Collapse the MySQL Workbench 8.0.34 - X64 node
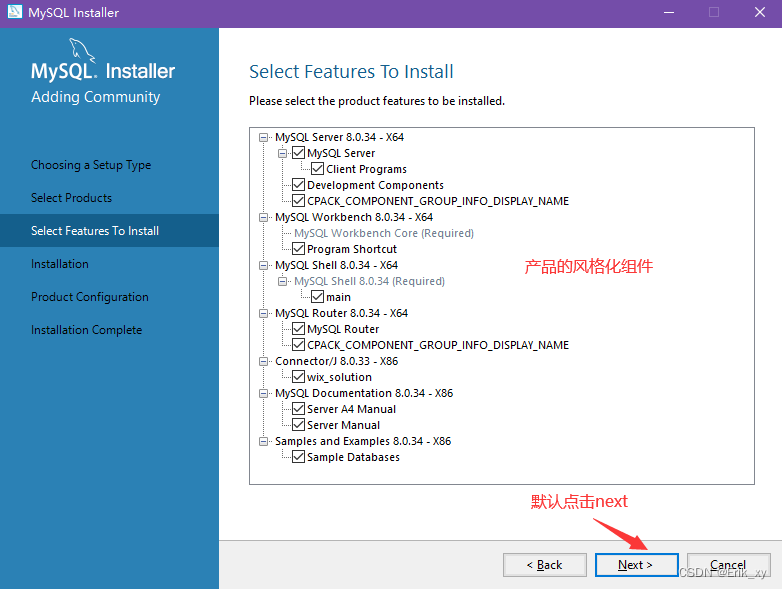782x589 pixels. pos(263,217)
